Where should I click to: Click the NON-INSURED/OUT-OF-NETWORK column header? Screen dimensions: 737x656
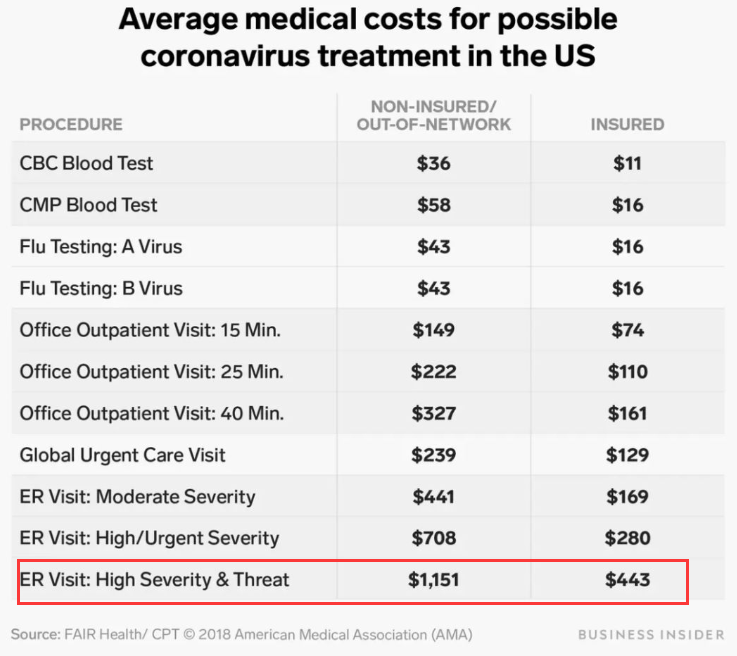click(434, 115)
